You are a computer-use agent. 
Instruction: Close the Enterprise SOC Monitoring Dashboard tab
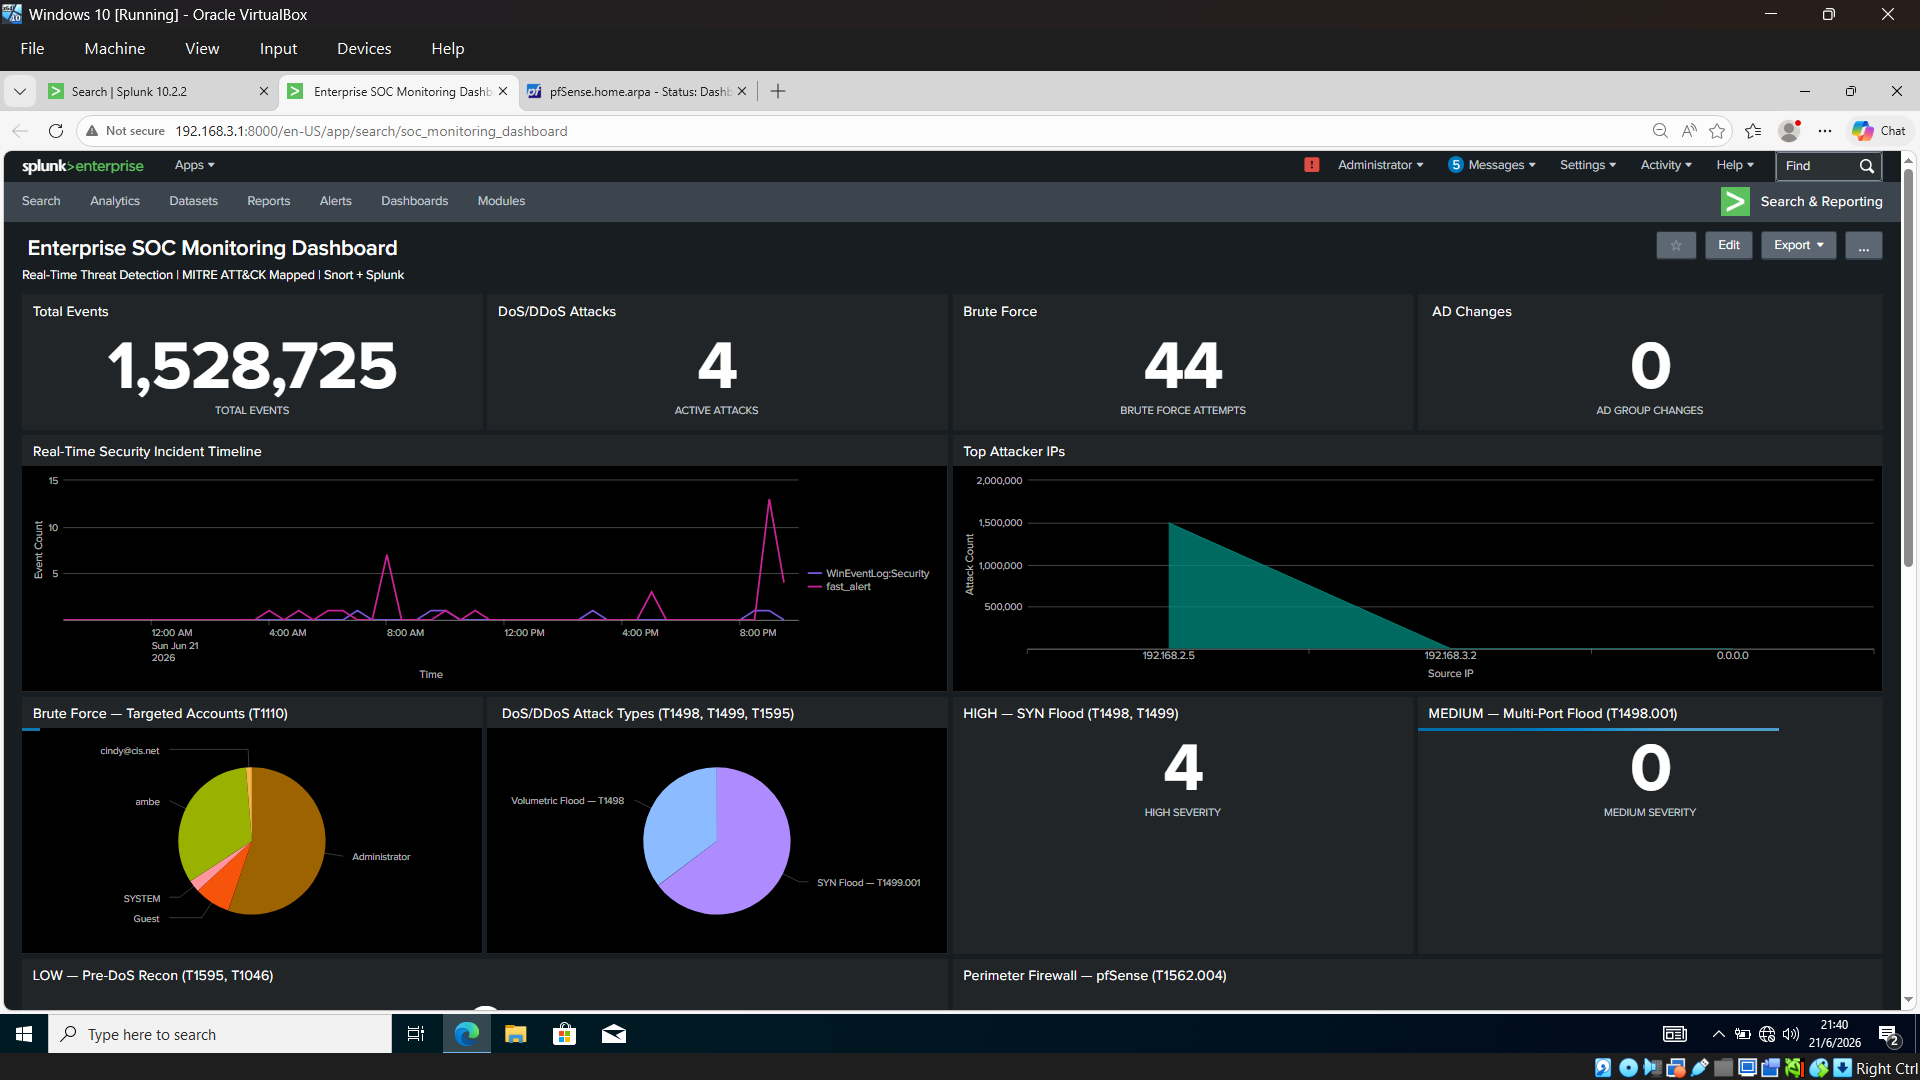point(503,91)
